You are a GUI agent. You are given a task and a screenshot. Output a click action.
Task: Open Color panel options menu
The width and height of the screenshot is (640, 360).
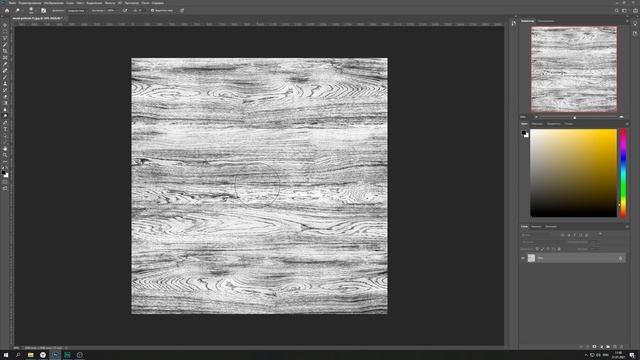[x=627, y=124]
